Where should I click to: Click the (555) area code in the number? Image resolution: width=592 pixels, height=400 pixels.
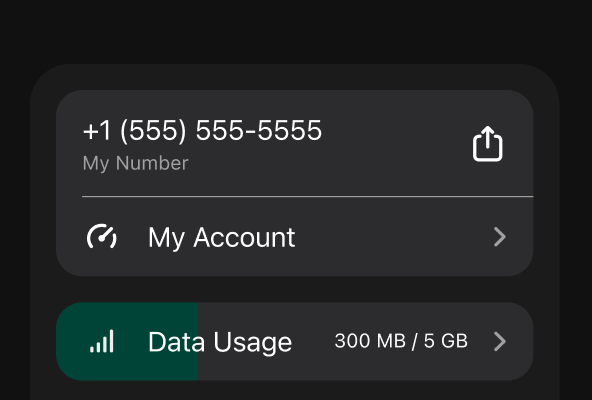[153, 130]
